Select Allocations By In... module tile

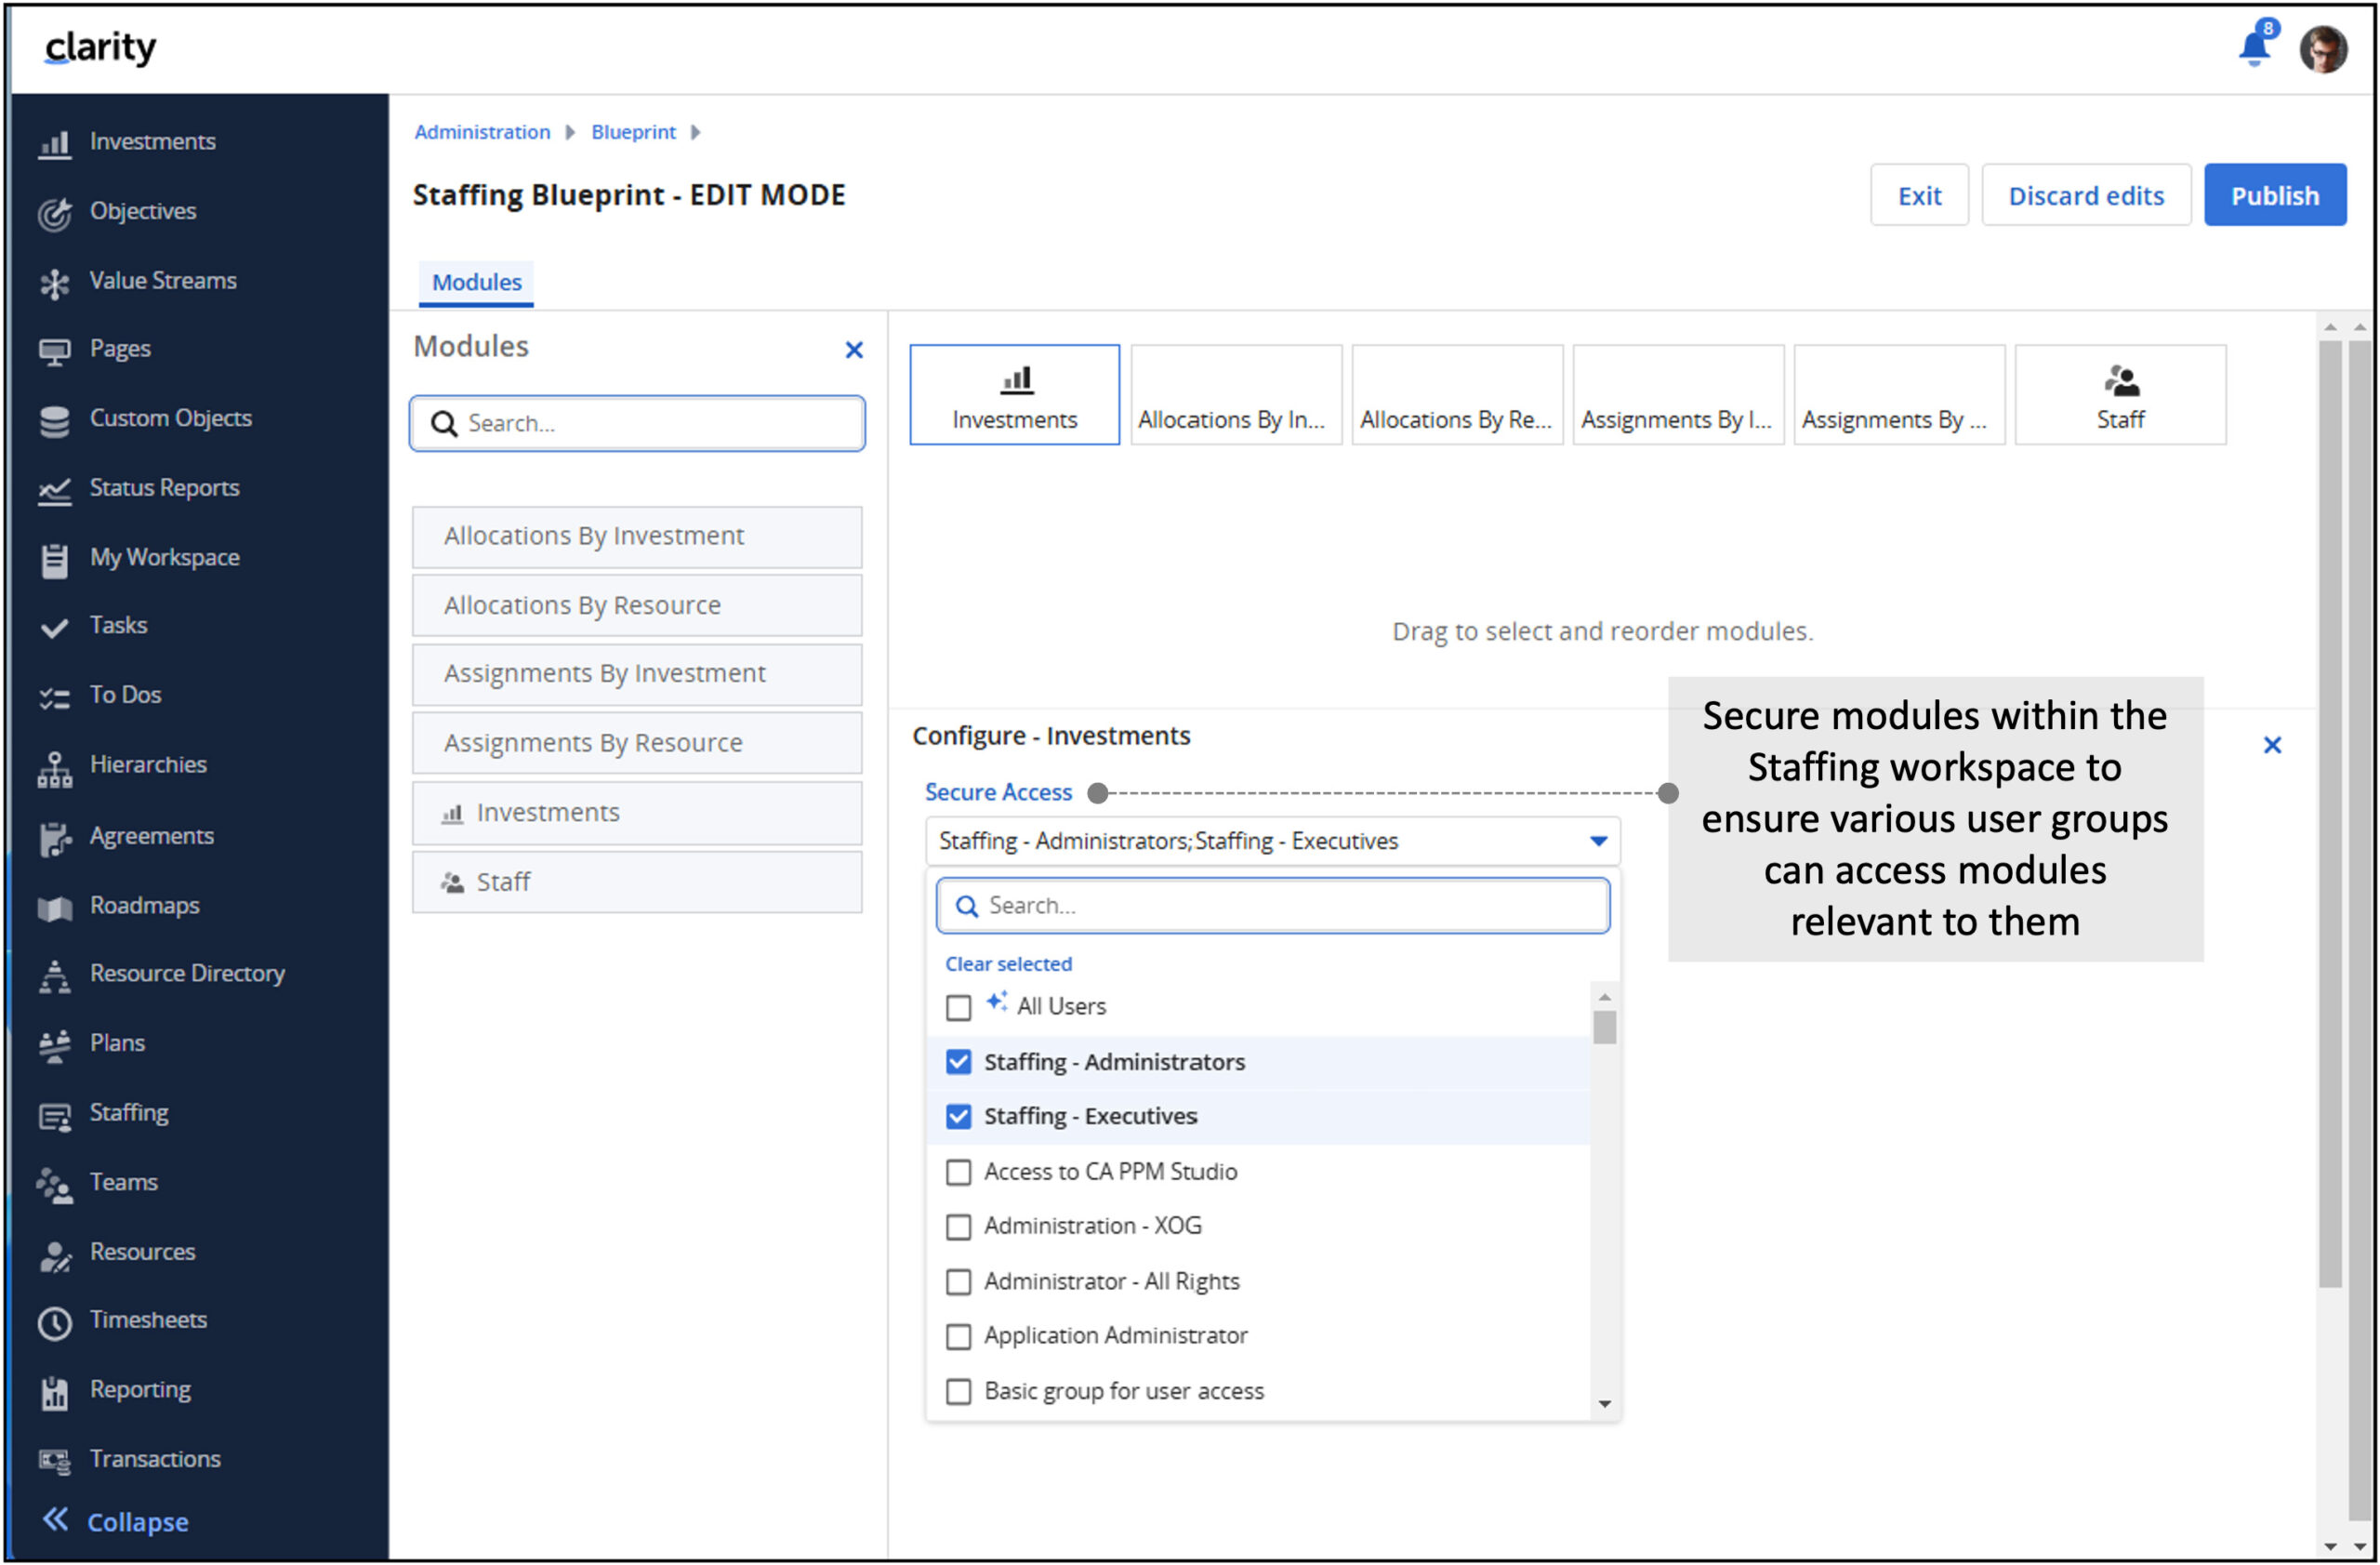[x=1236, y=395]
